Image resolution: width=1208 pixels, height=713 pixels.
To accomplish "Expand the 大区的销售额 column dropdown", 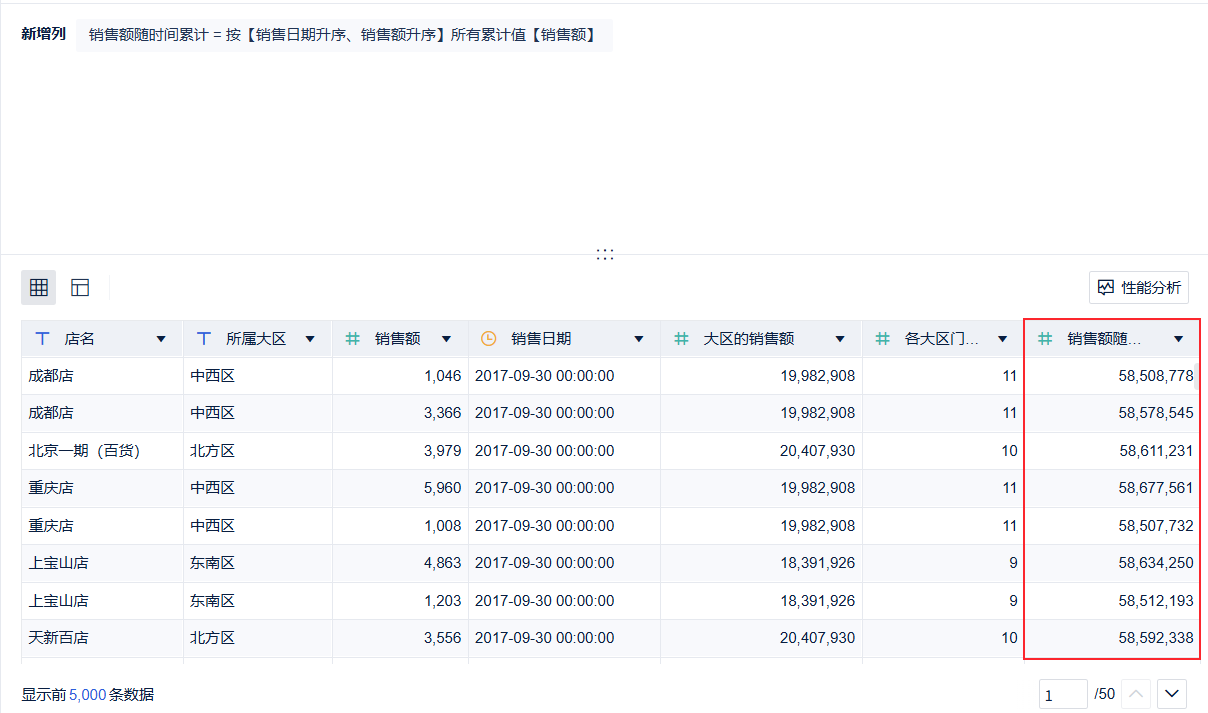I will (x=840, y=339).
